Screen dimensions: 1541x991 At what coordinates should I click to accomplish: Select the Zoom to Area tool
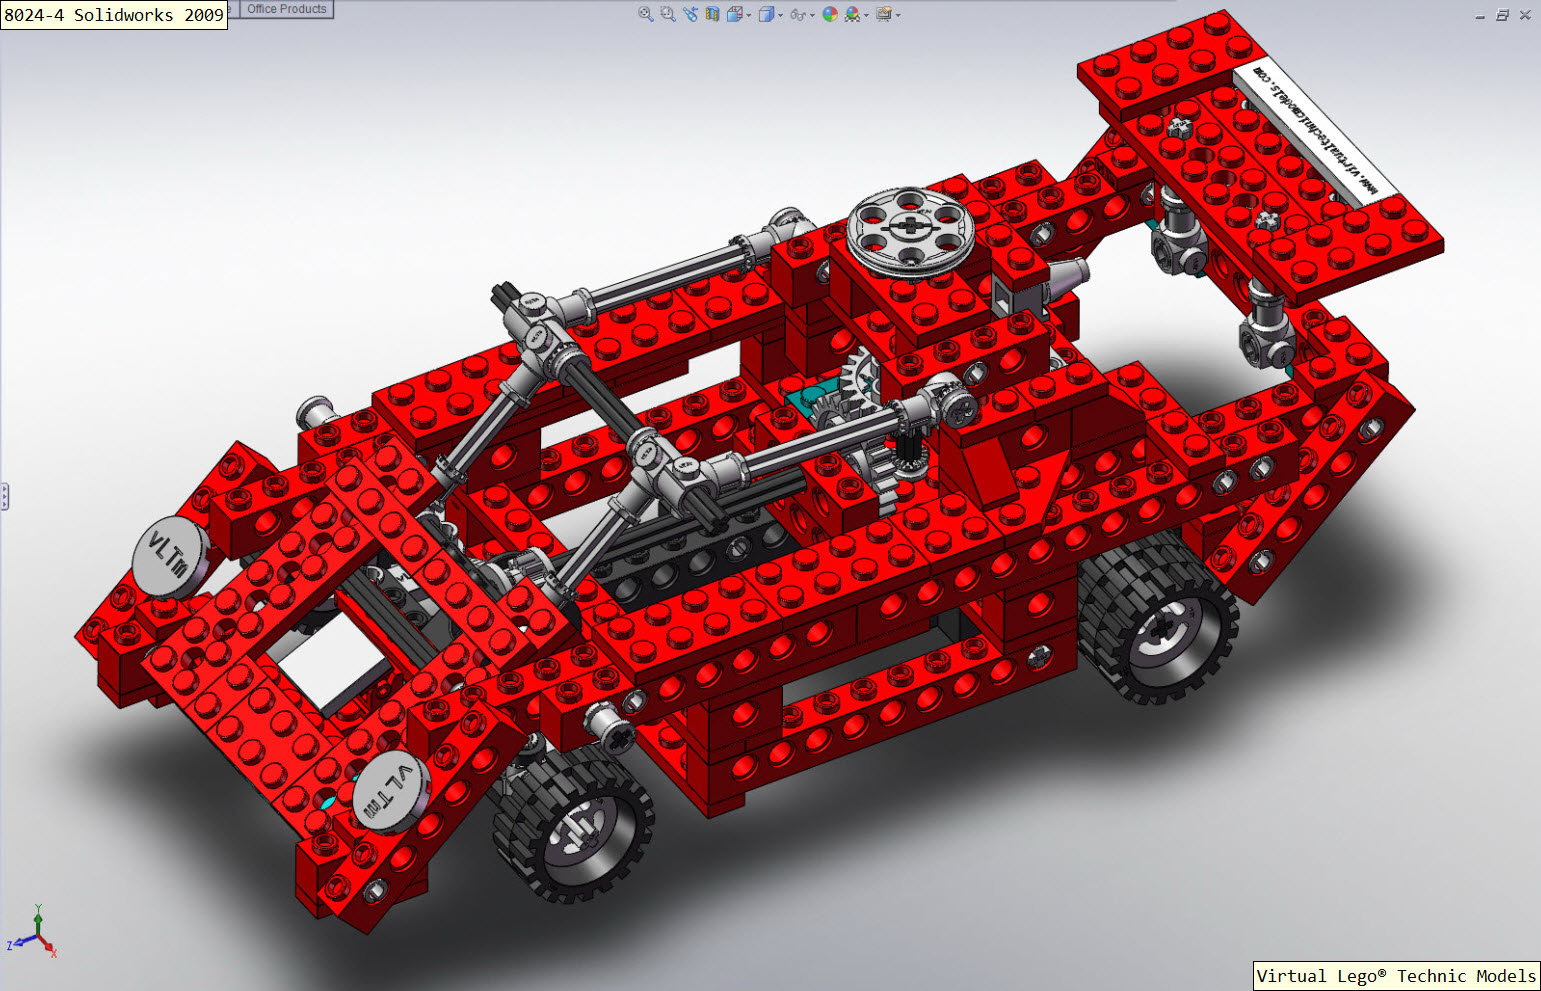(668, 14)
